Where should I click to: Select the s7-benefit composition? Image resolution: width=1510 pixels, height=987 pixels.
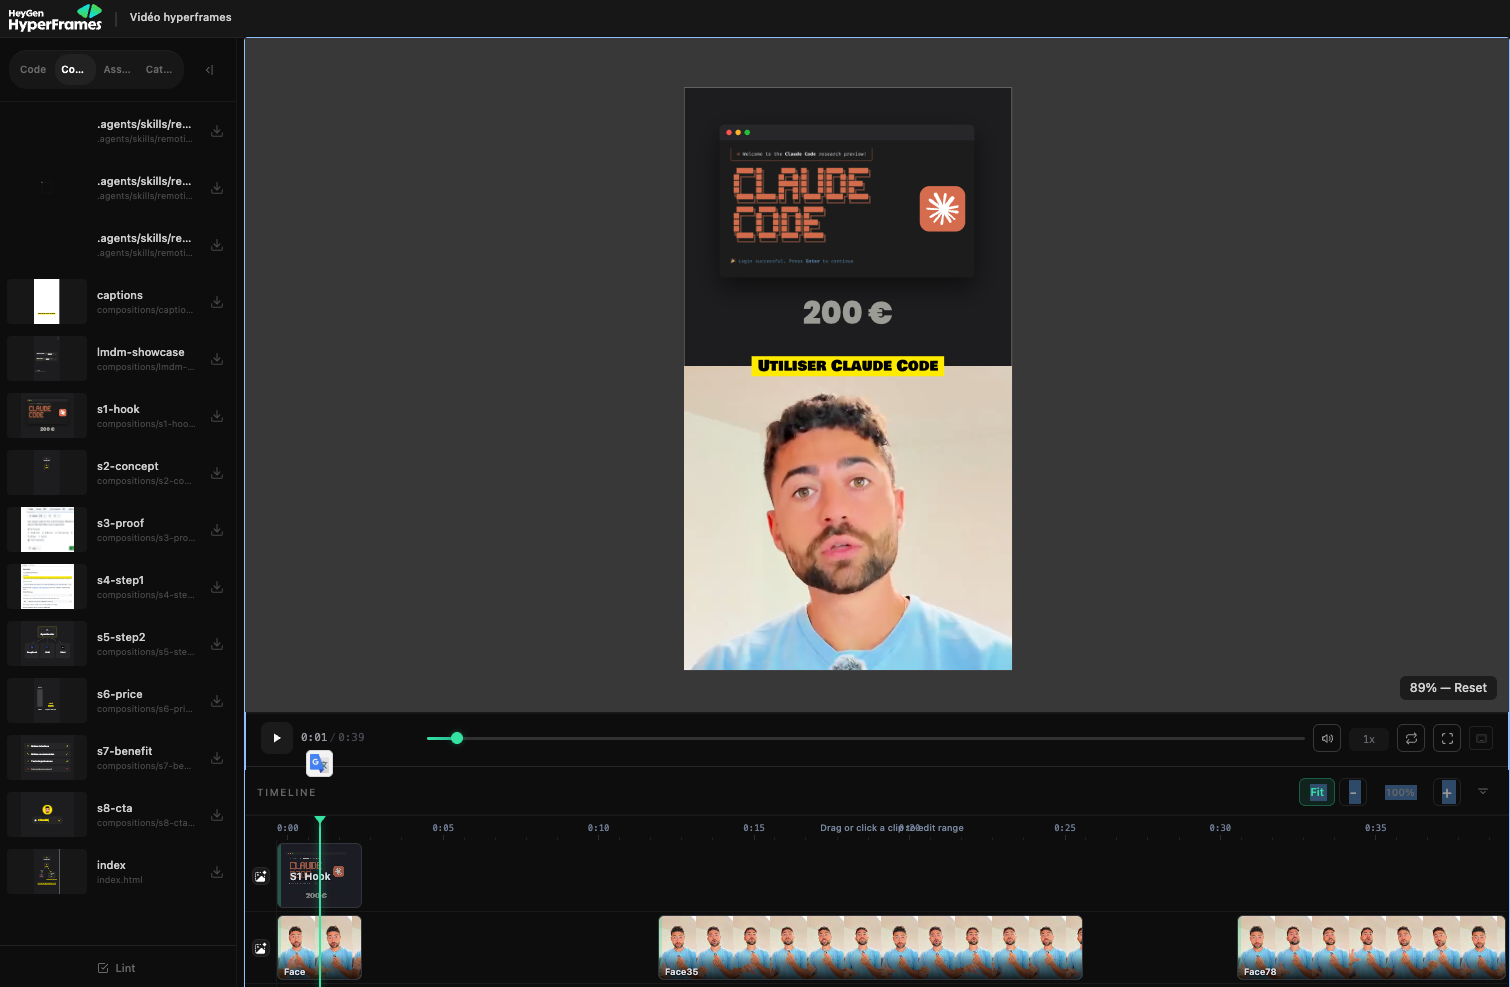pos(118,758)
